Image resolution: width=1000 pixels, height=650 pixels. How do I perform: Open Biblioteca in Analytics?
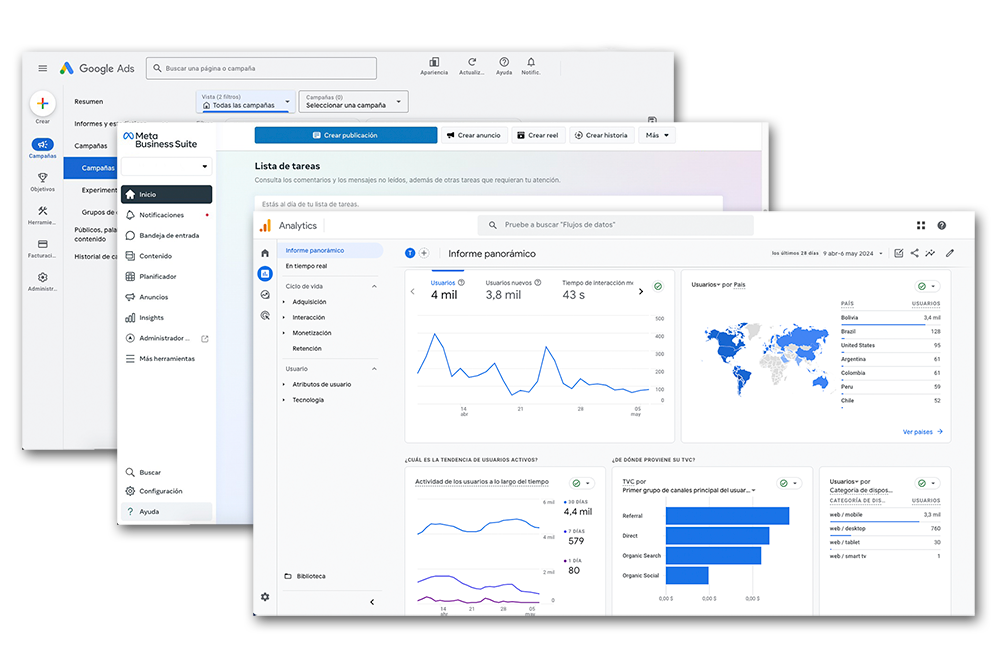point(305,576)
